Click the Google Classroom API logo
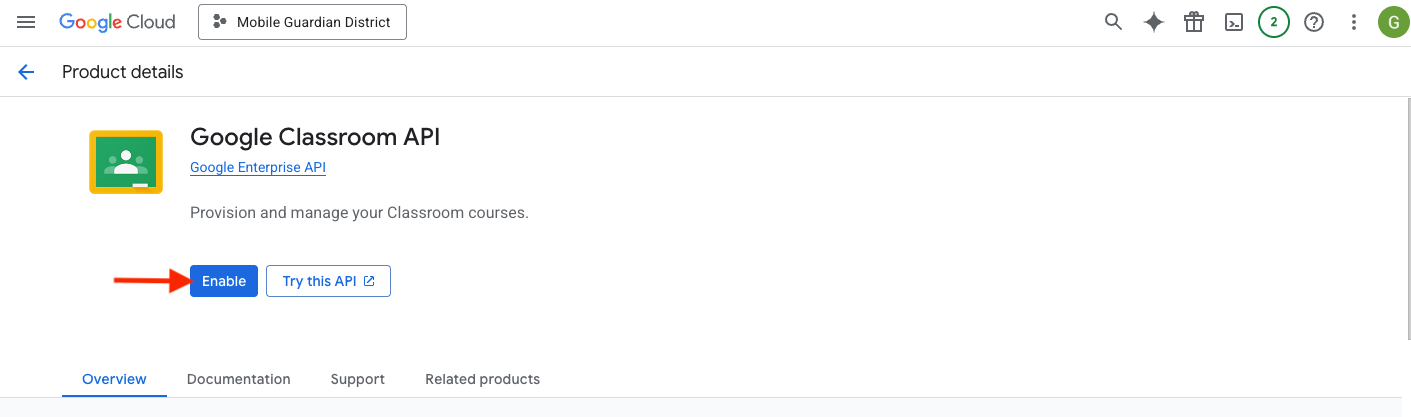The width and height of the screenshot is (1411, 417). click(126, 161)
